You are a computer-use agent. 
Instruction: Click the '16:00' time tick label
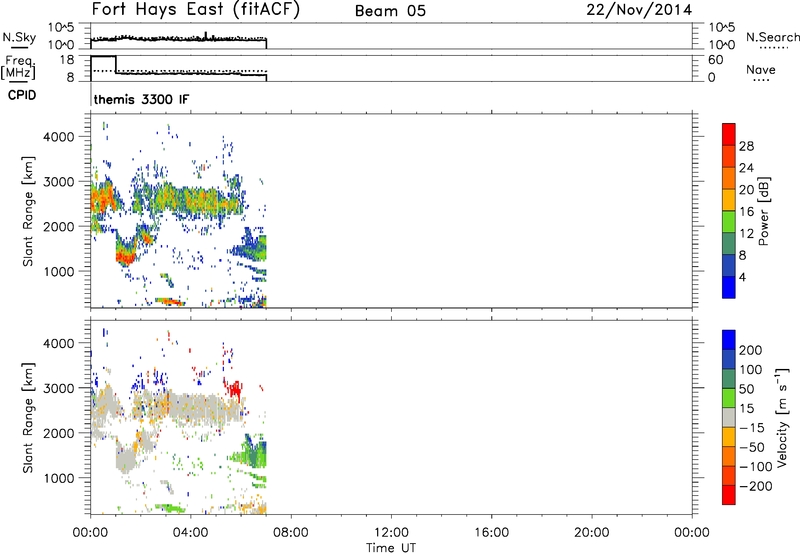point(491,533)
